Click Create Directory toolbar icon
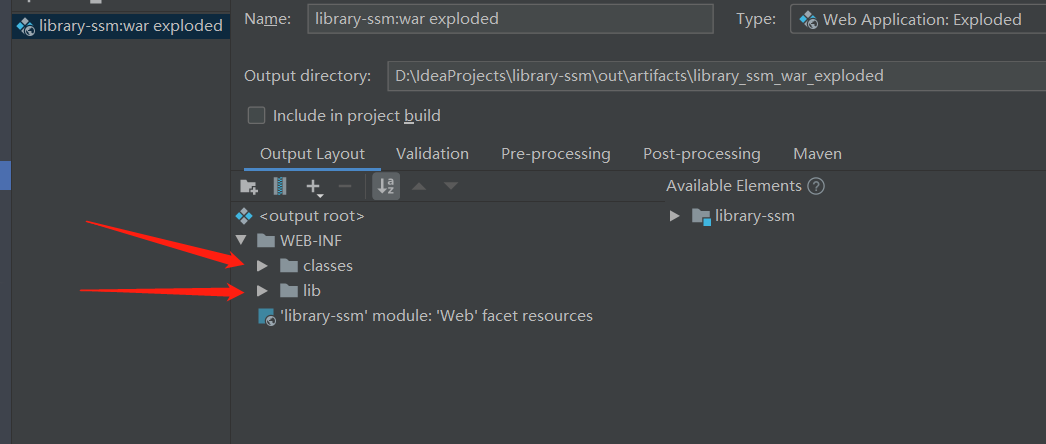1046x444 pixels. (x=249, y=187)
